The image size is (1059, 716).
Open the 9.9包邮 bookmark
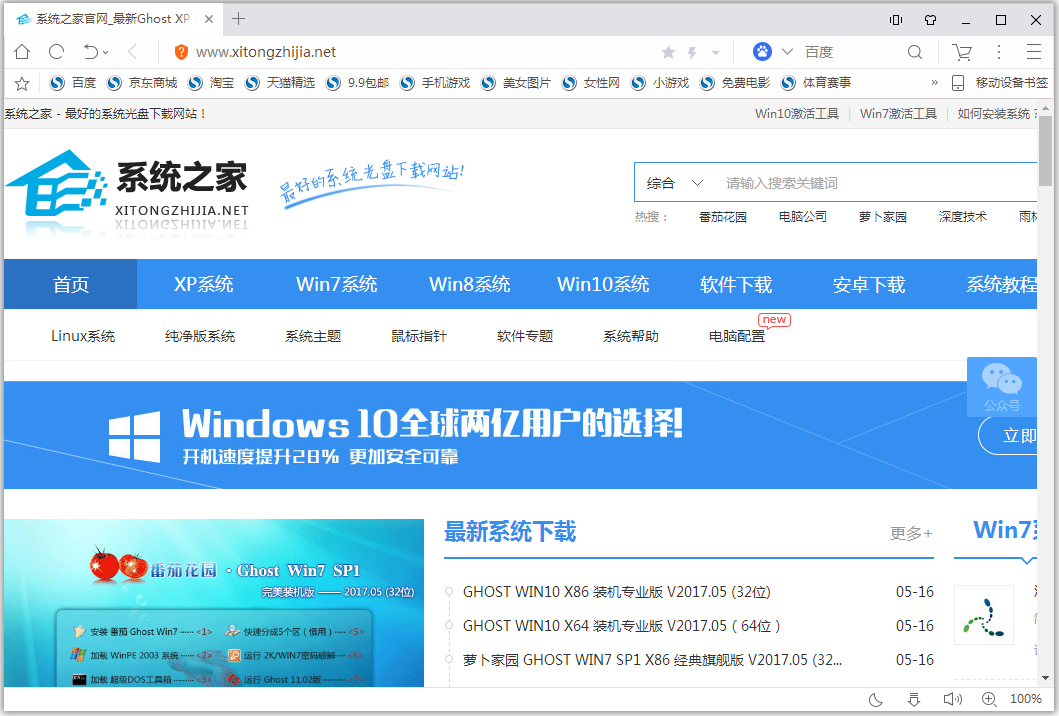pos(357,82)
